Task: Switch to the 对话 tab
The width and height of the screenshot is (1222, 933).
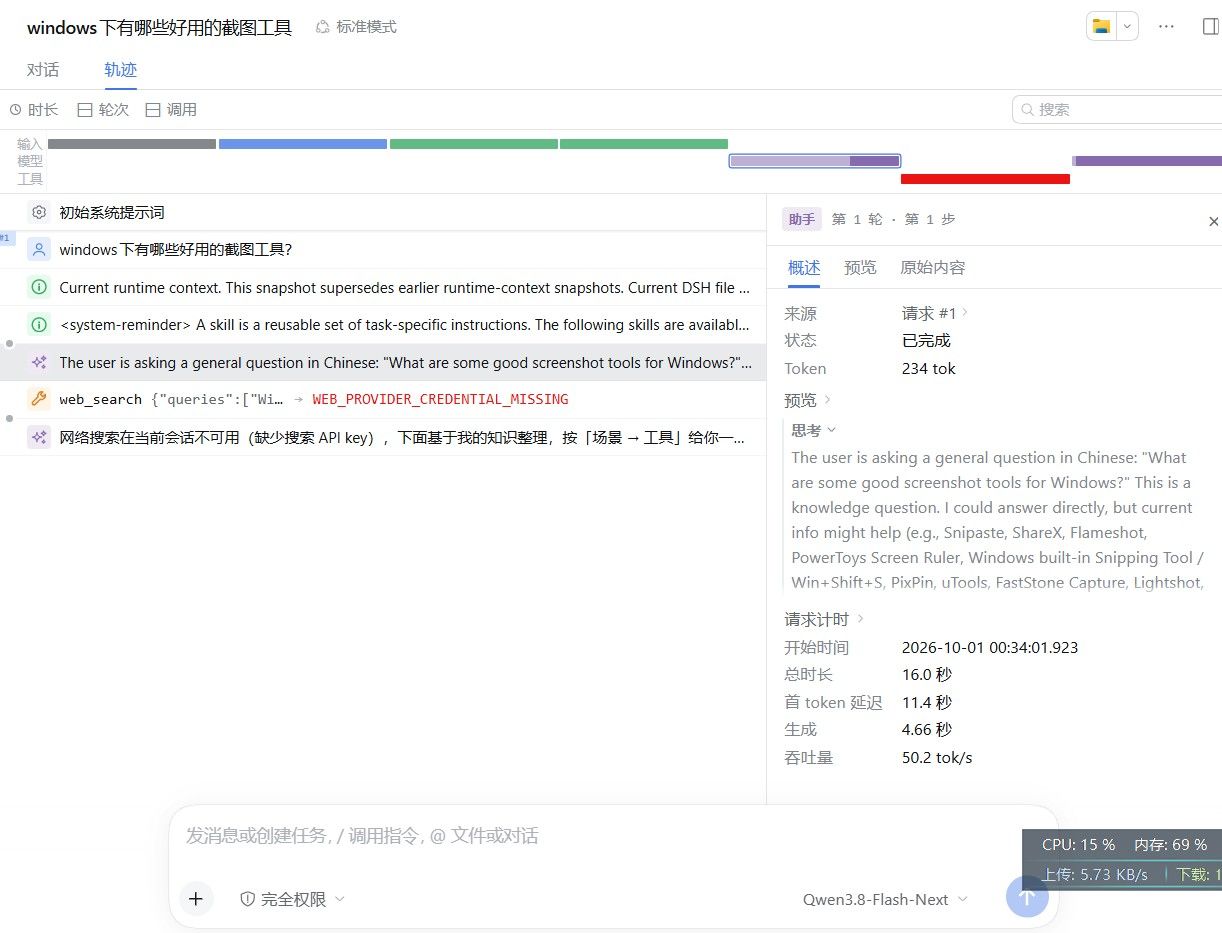Action: click(43, 69)
